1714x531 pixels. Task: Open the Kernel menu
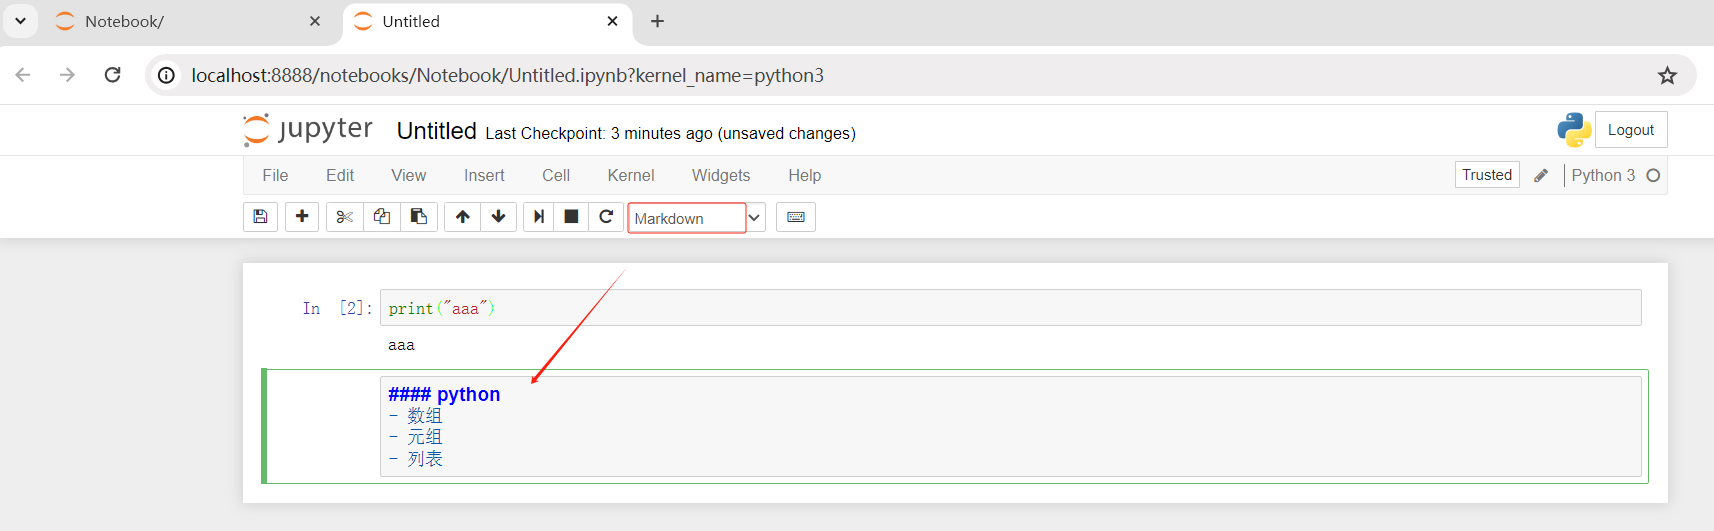[631, 175]
